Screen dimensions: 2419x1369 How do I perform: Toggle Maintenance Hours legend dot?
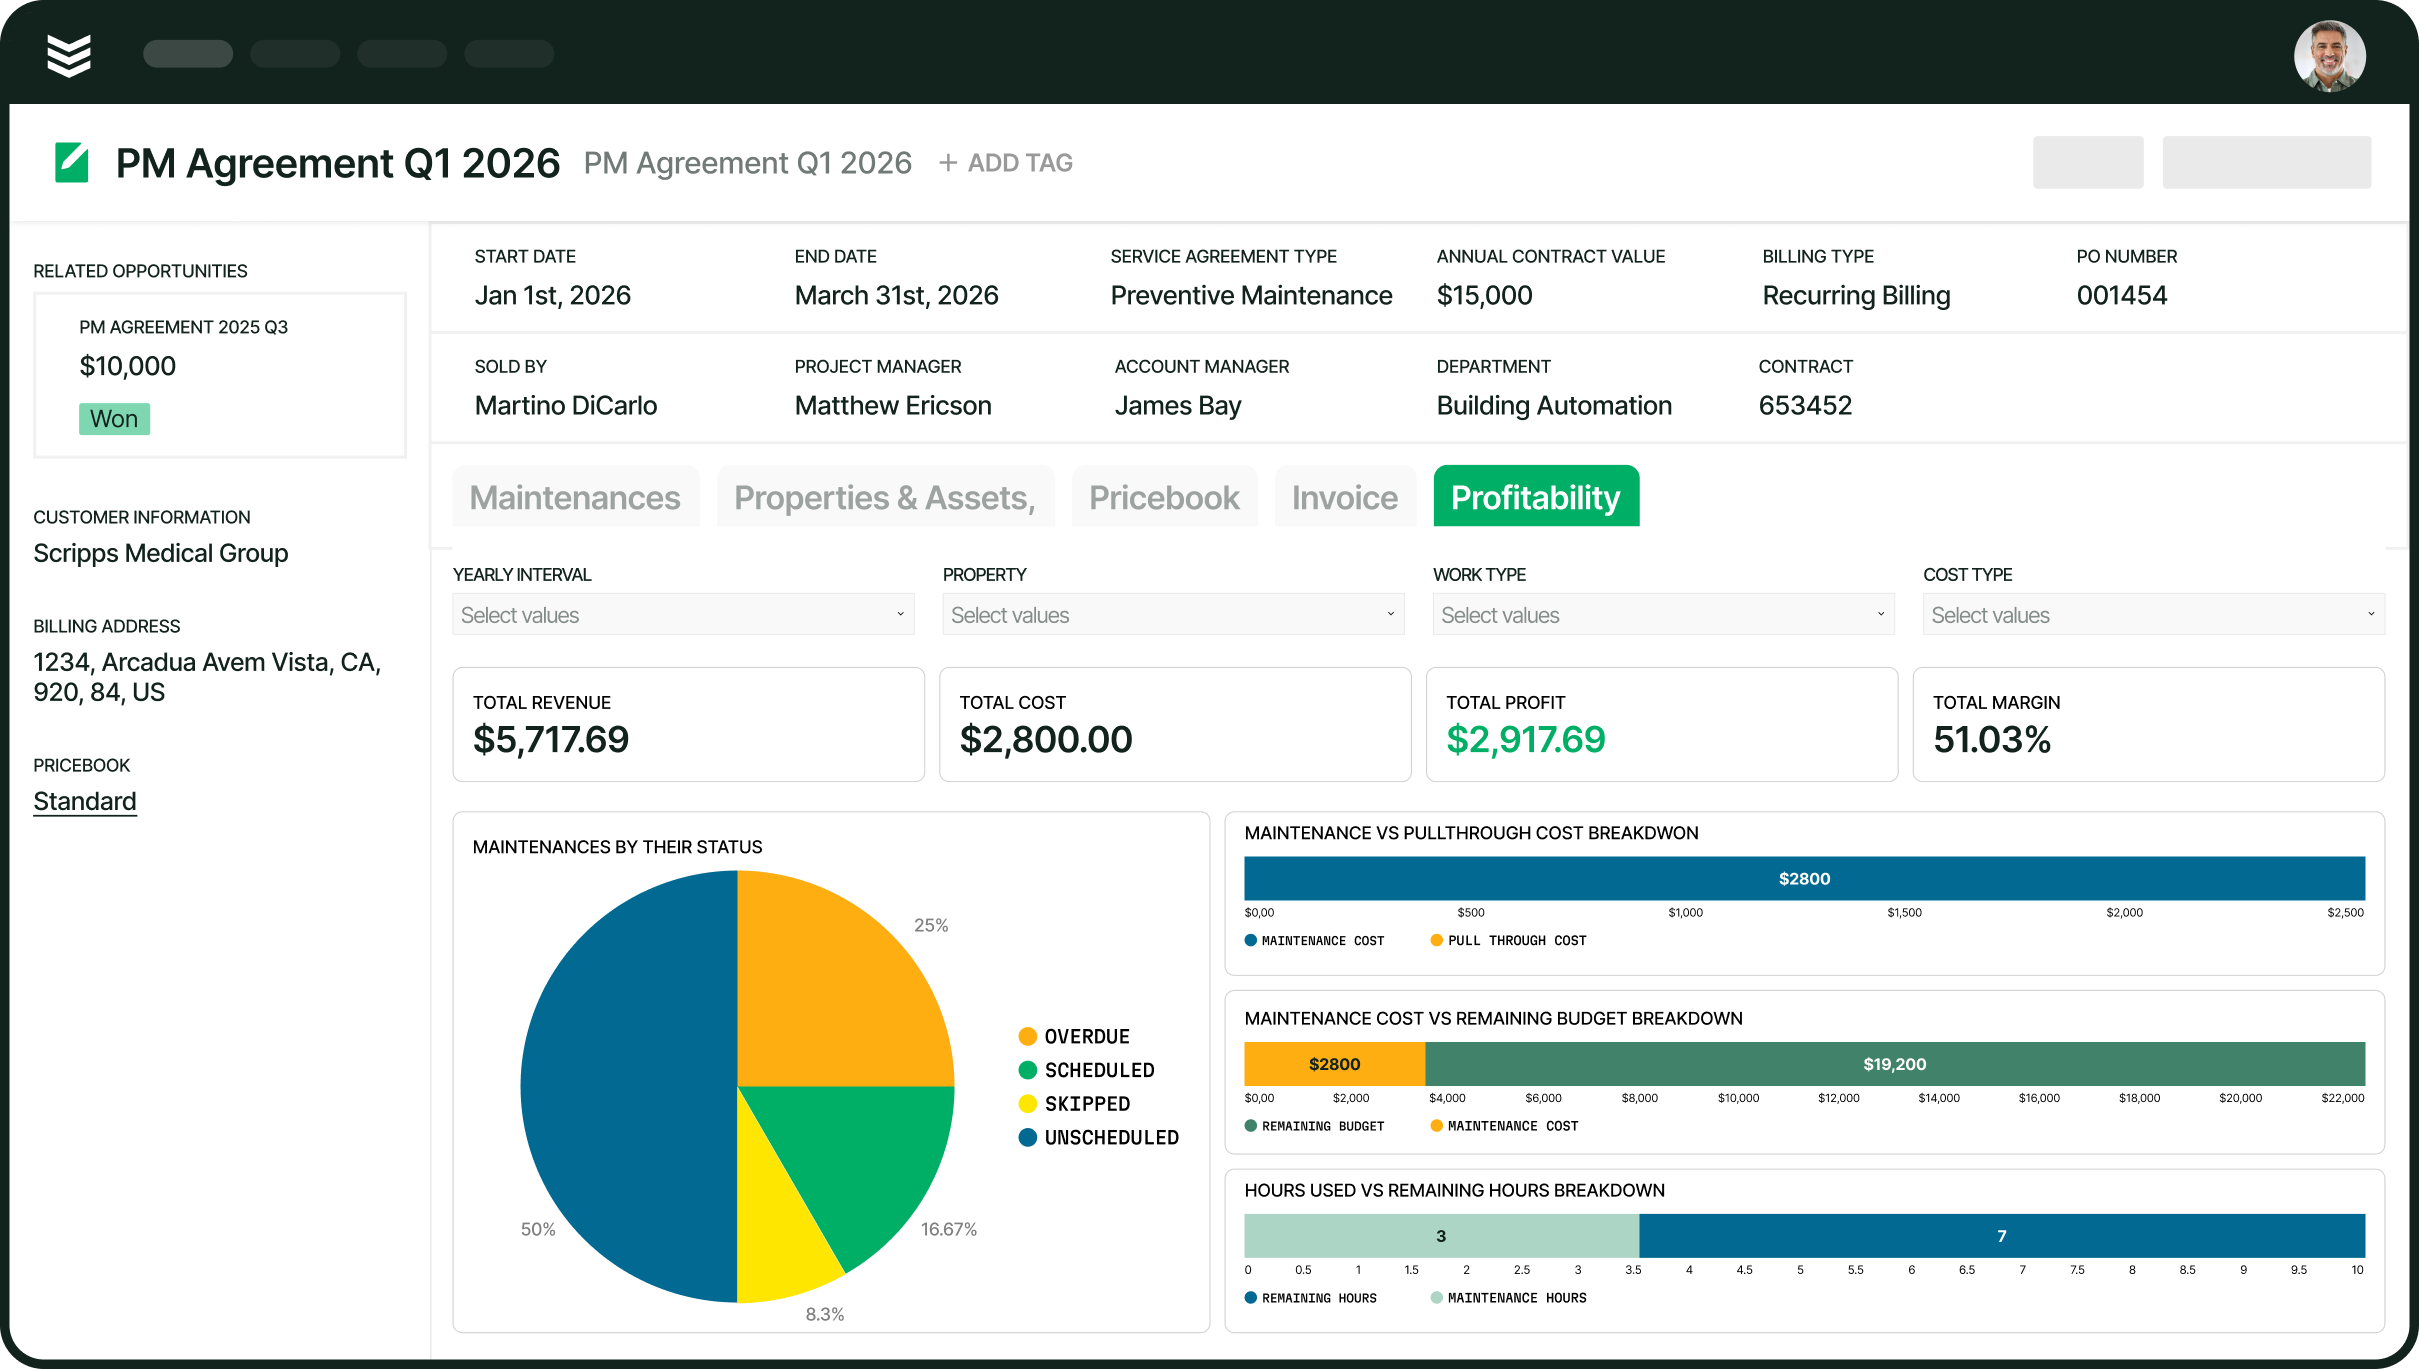pos(1436,1298)
